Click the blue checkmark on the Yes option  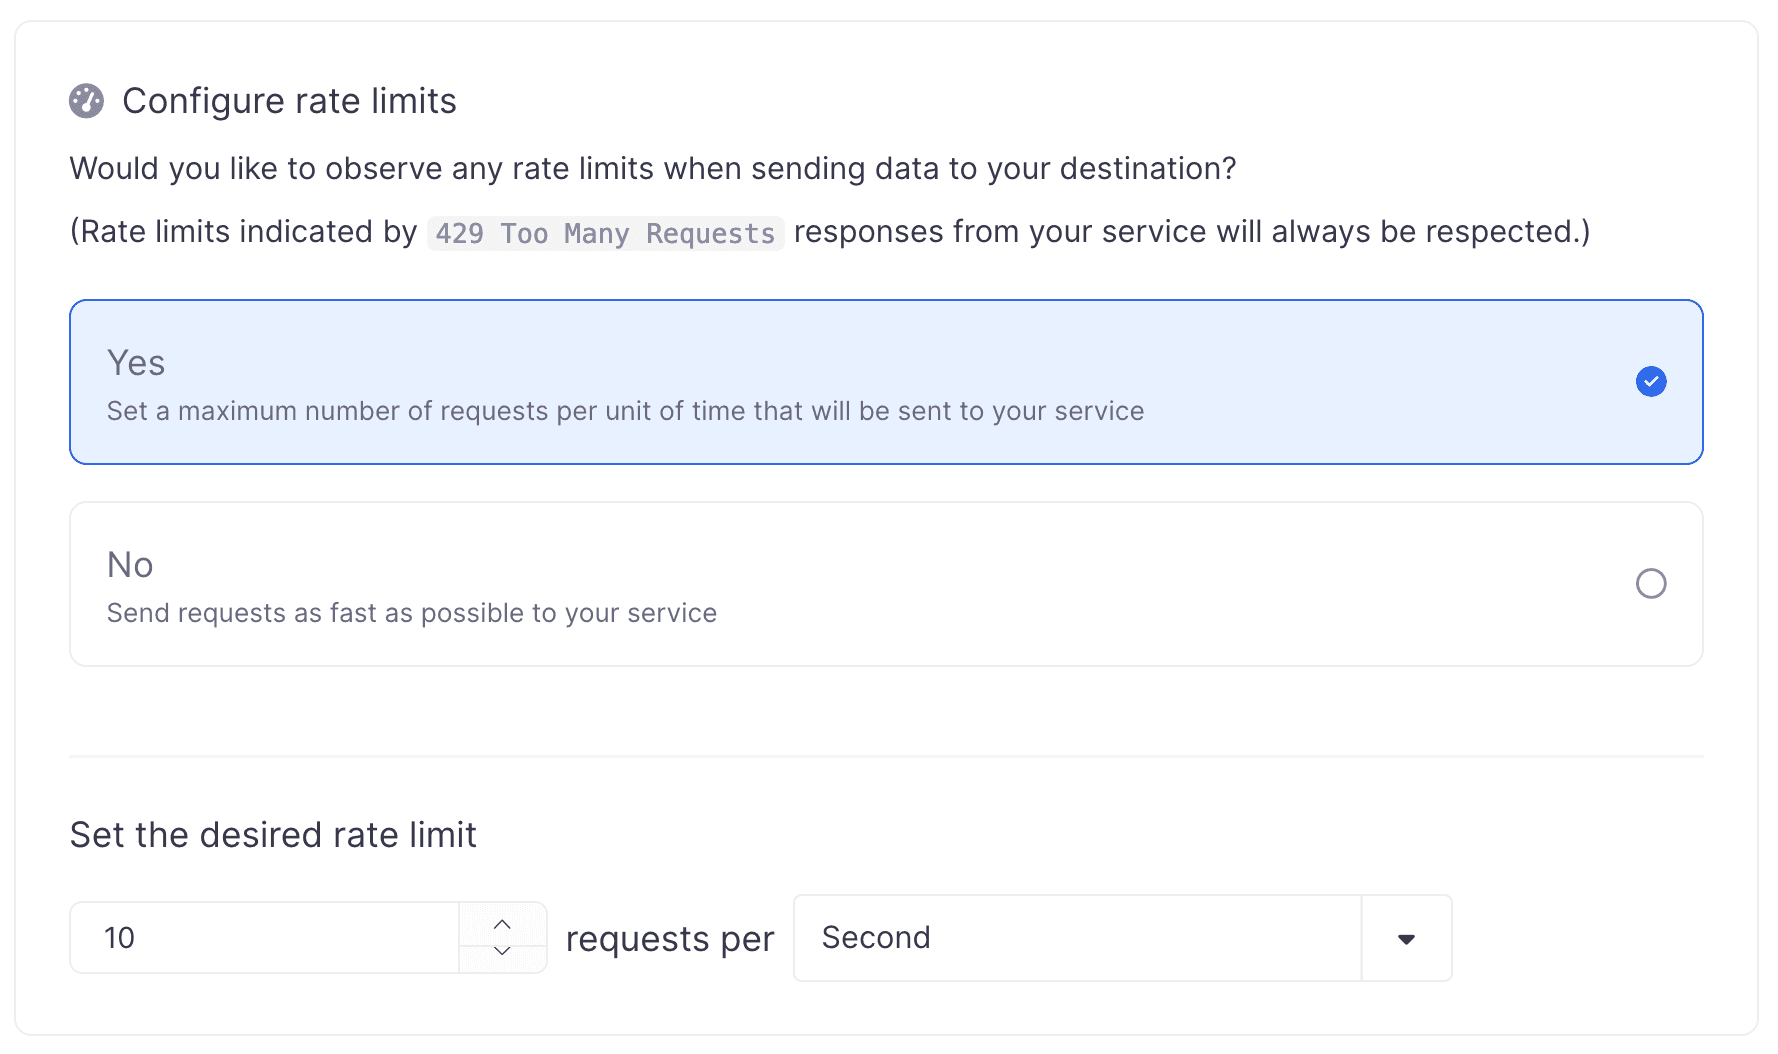[x=1651, y=381]
